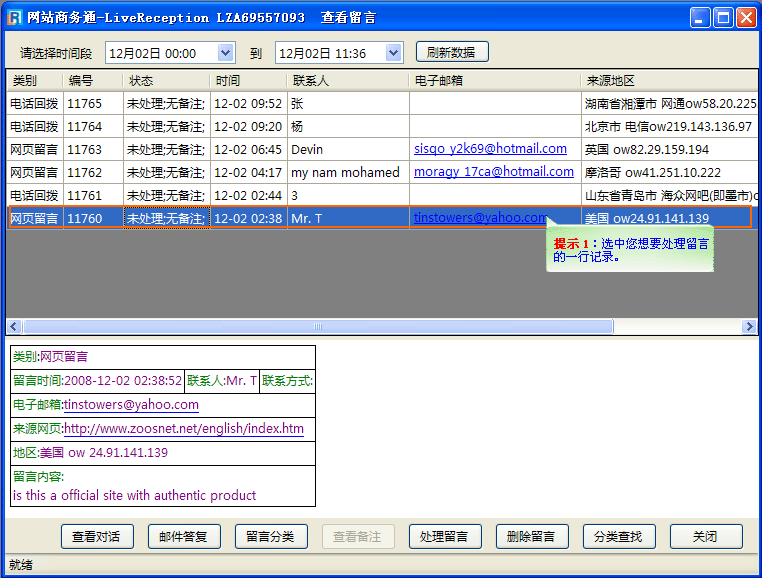Click the 邮件答复 button
This screenshot has width=762, height=578.
point(184,537)
